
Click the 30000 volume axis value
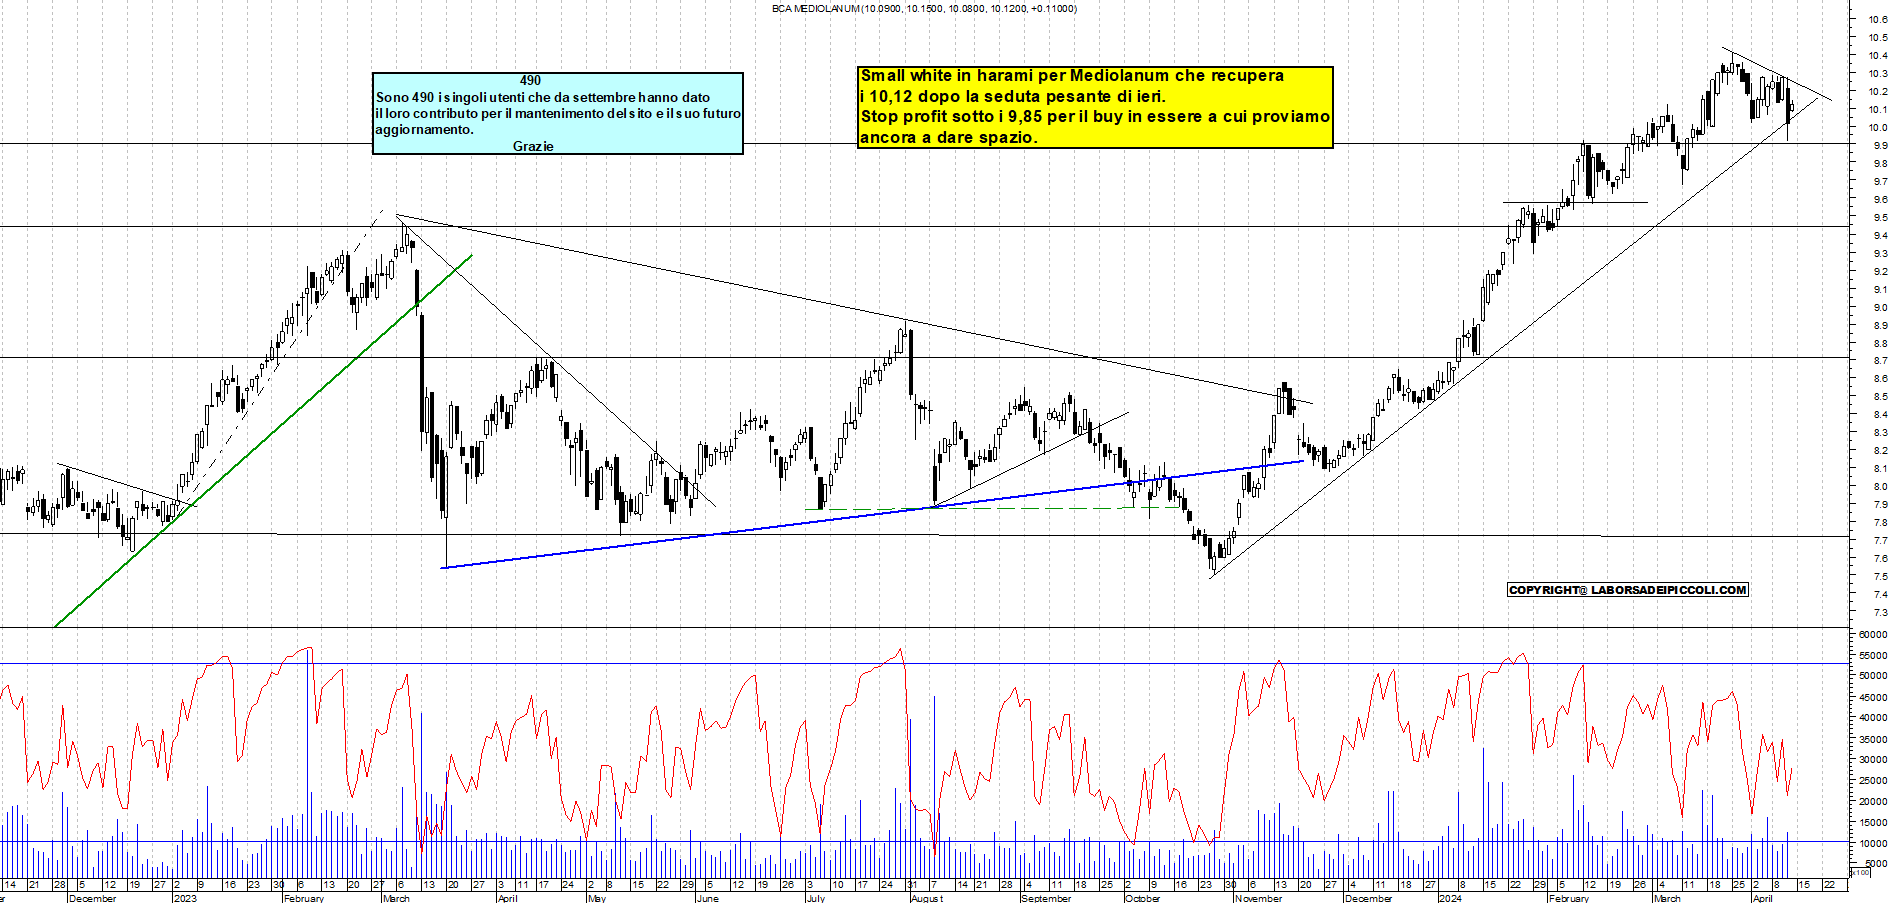pos(1873,759)
